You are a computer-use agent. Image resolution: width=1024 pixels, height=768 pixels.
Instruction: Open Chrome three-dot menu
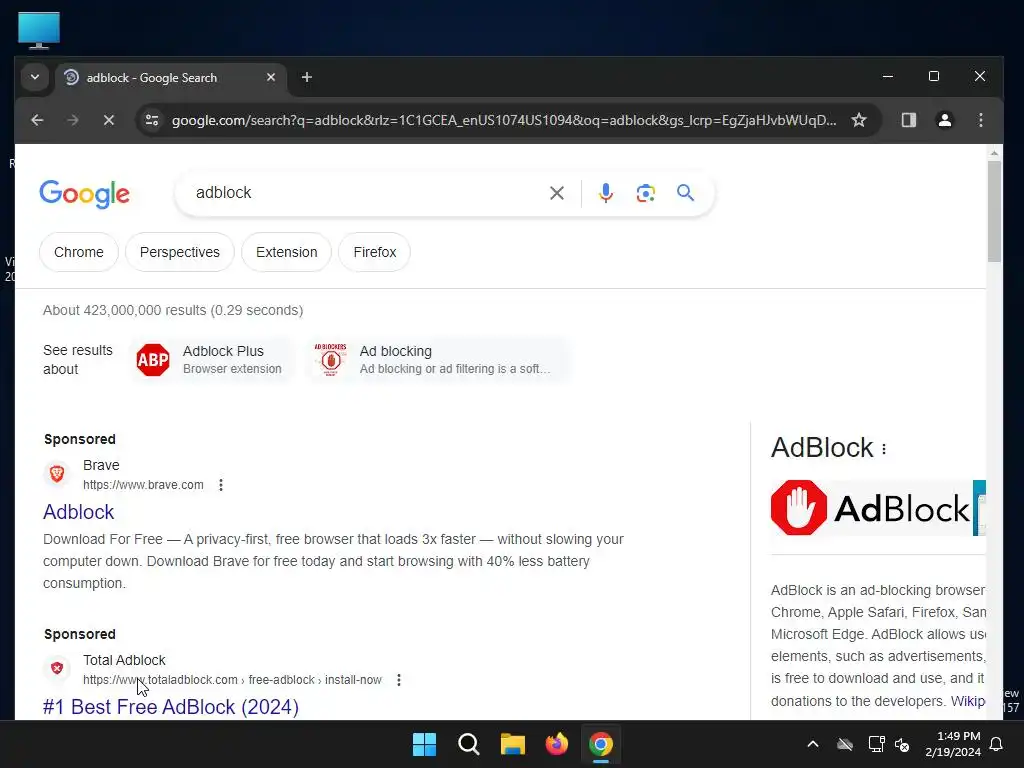click(980, 120)
